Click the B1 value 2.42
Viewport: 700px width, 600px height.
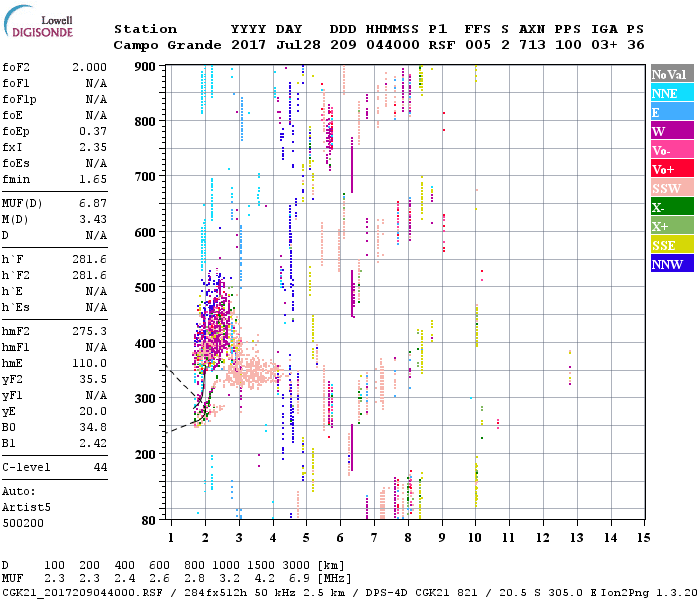pyautogui.click(x=93, y=443)
